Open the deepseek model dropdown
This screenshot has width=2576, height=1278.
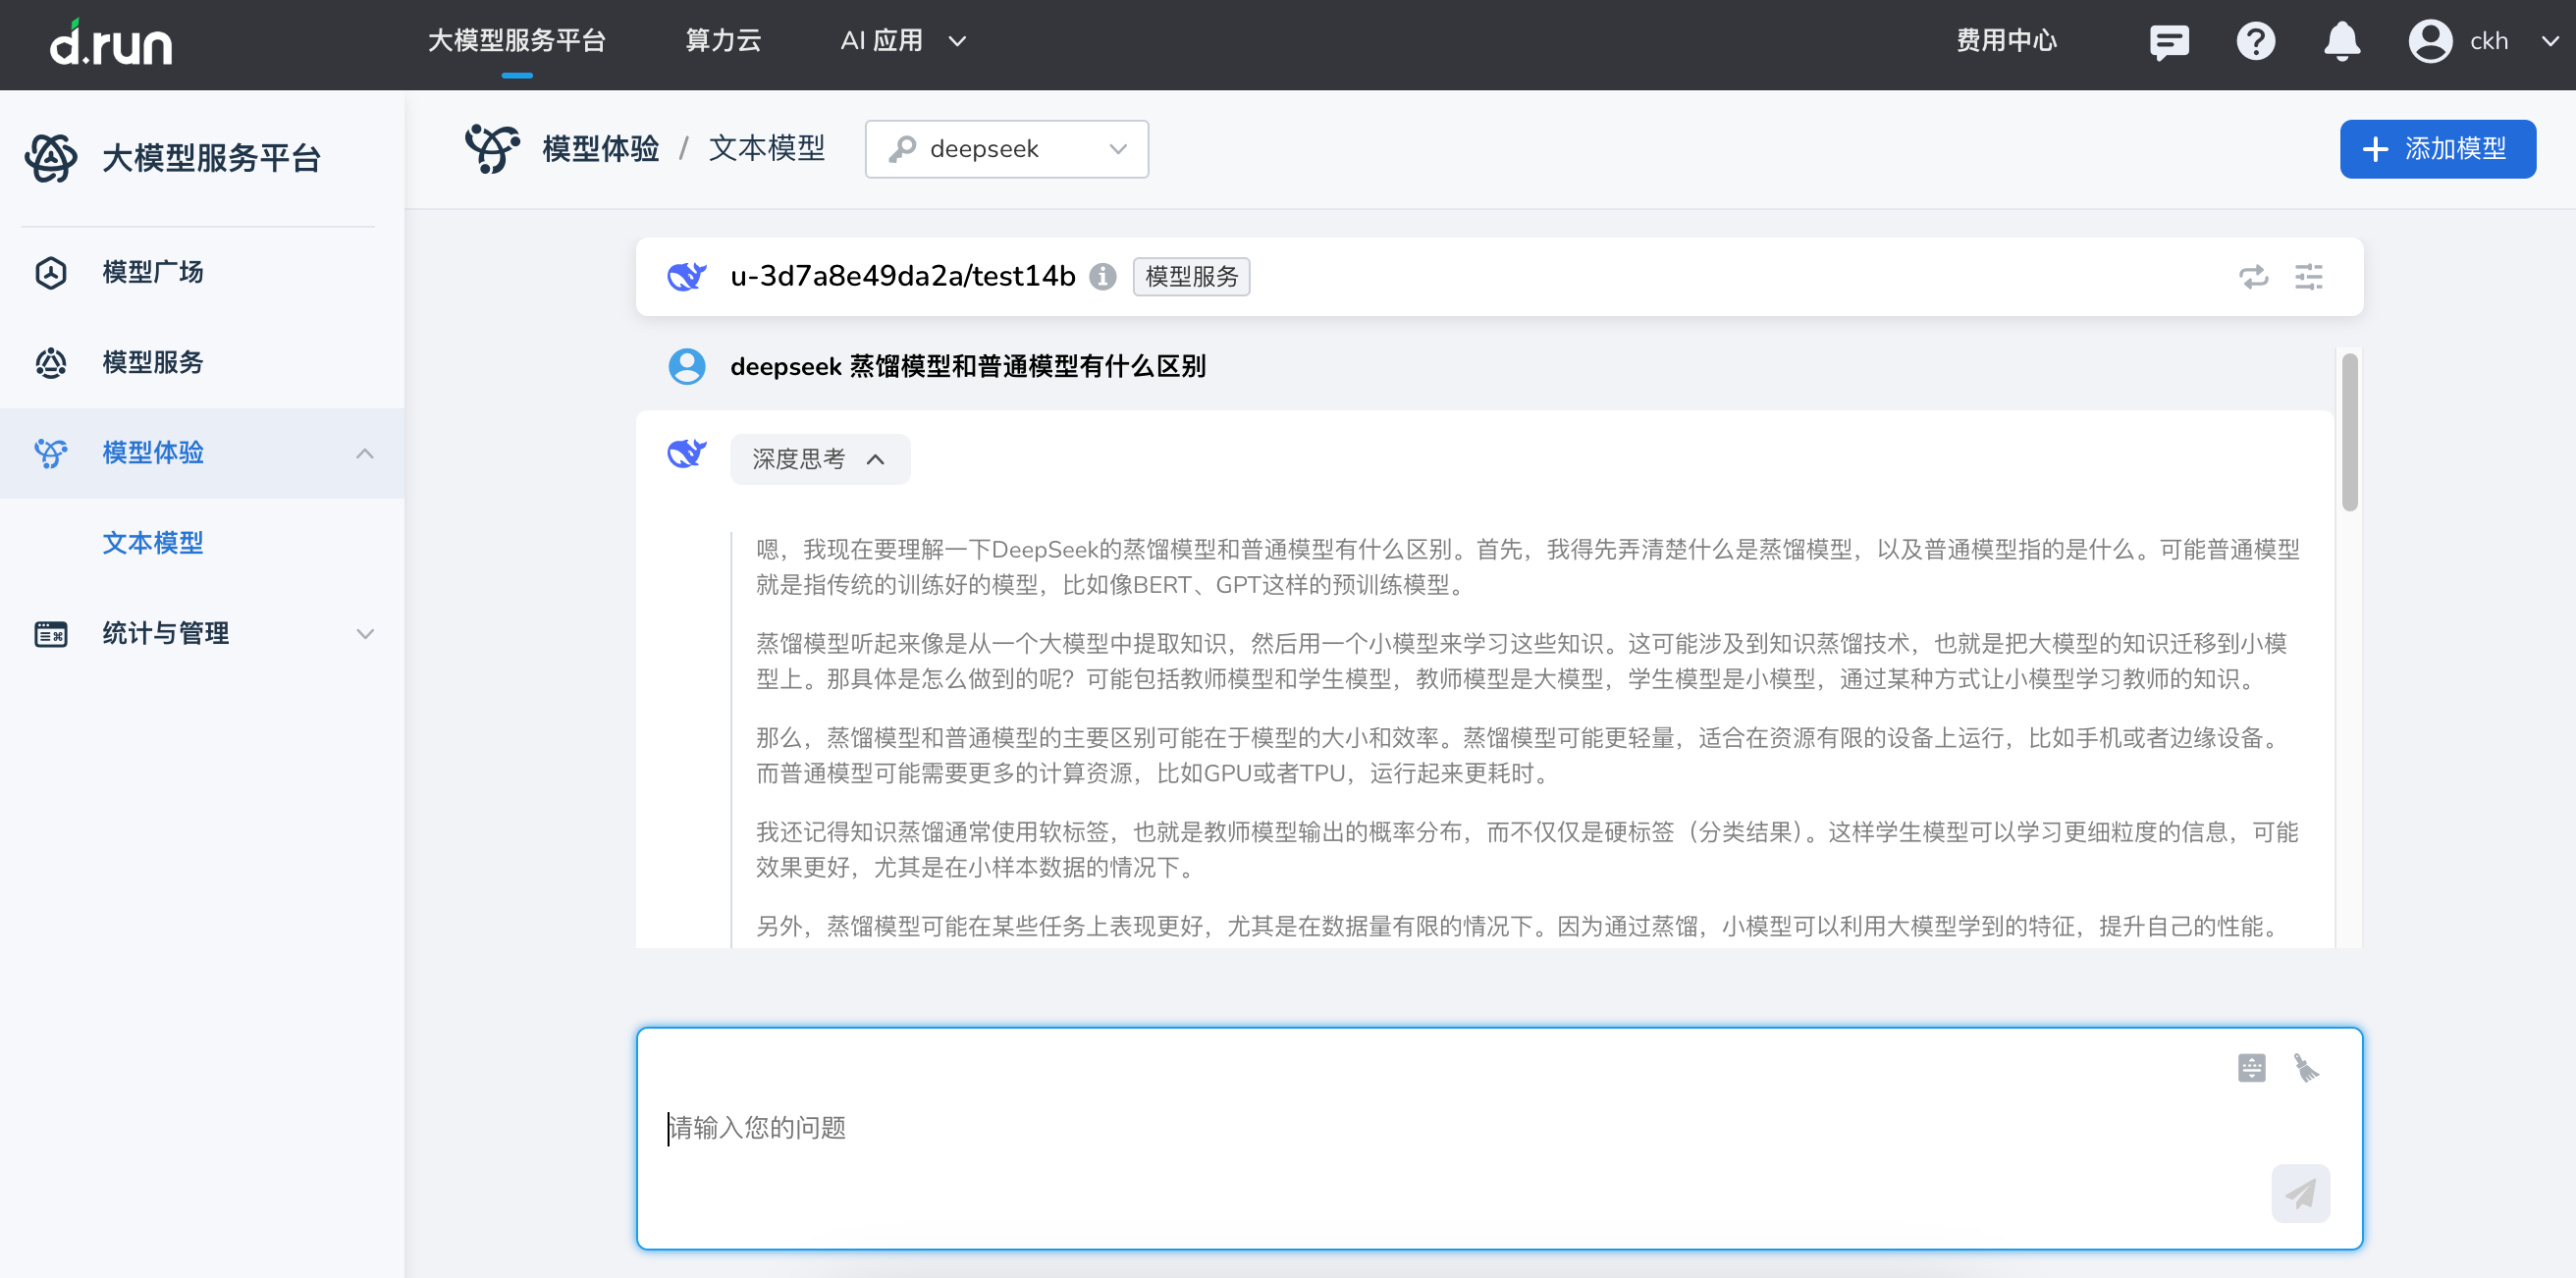[1007, 148]
